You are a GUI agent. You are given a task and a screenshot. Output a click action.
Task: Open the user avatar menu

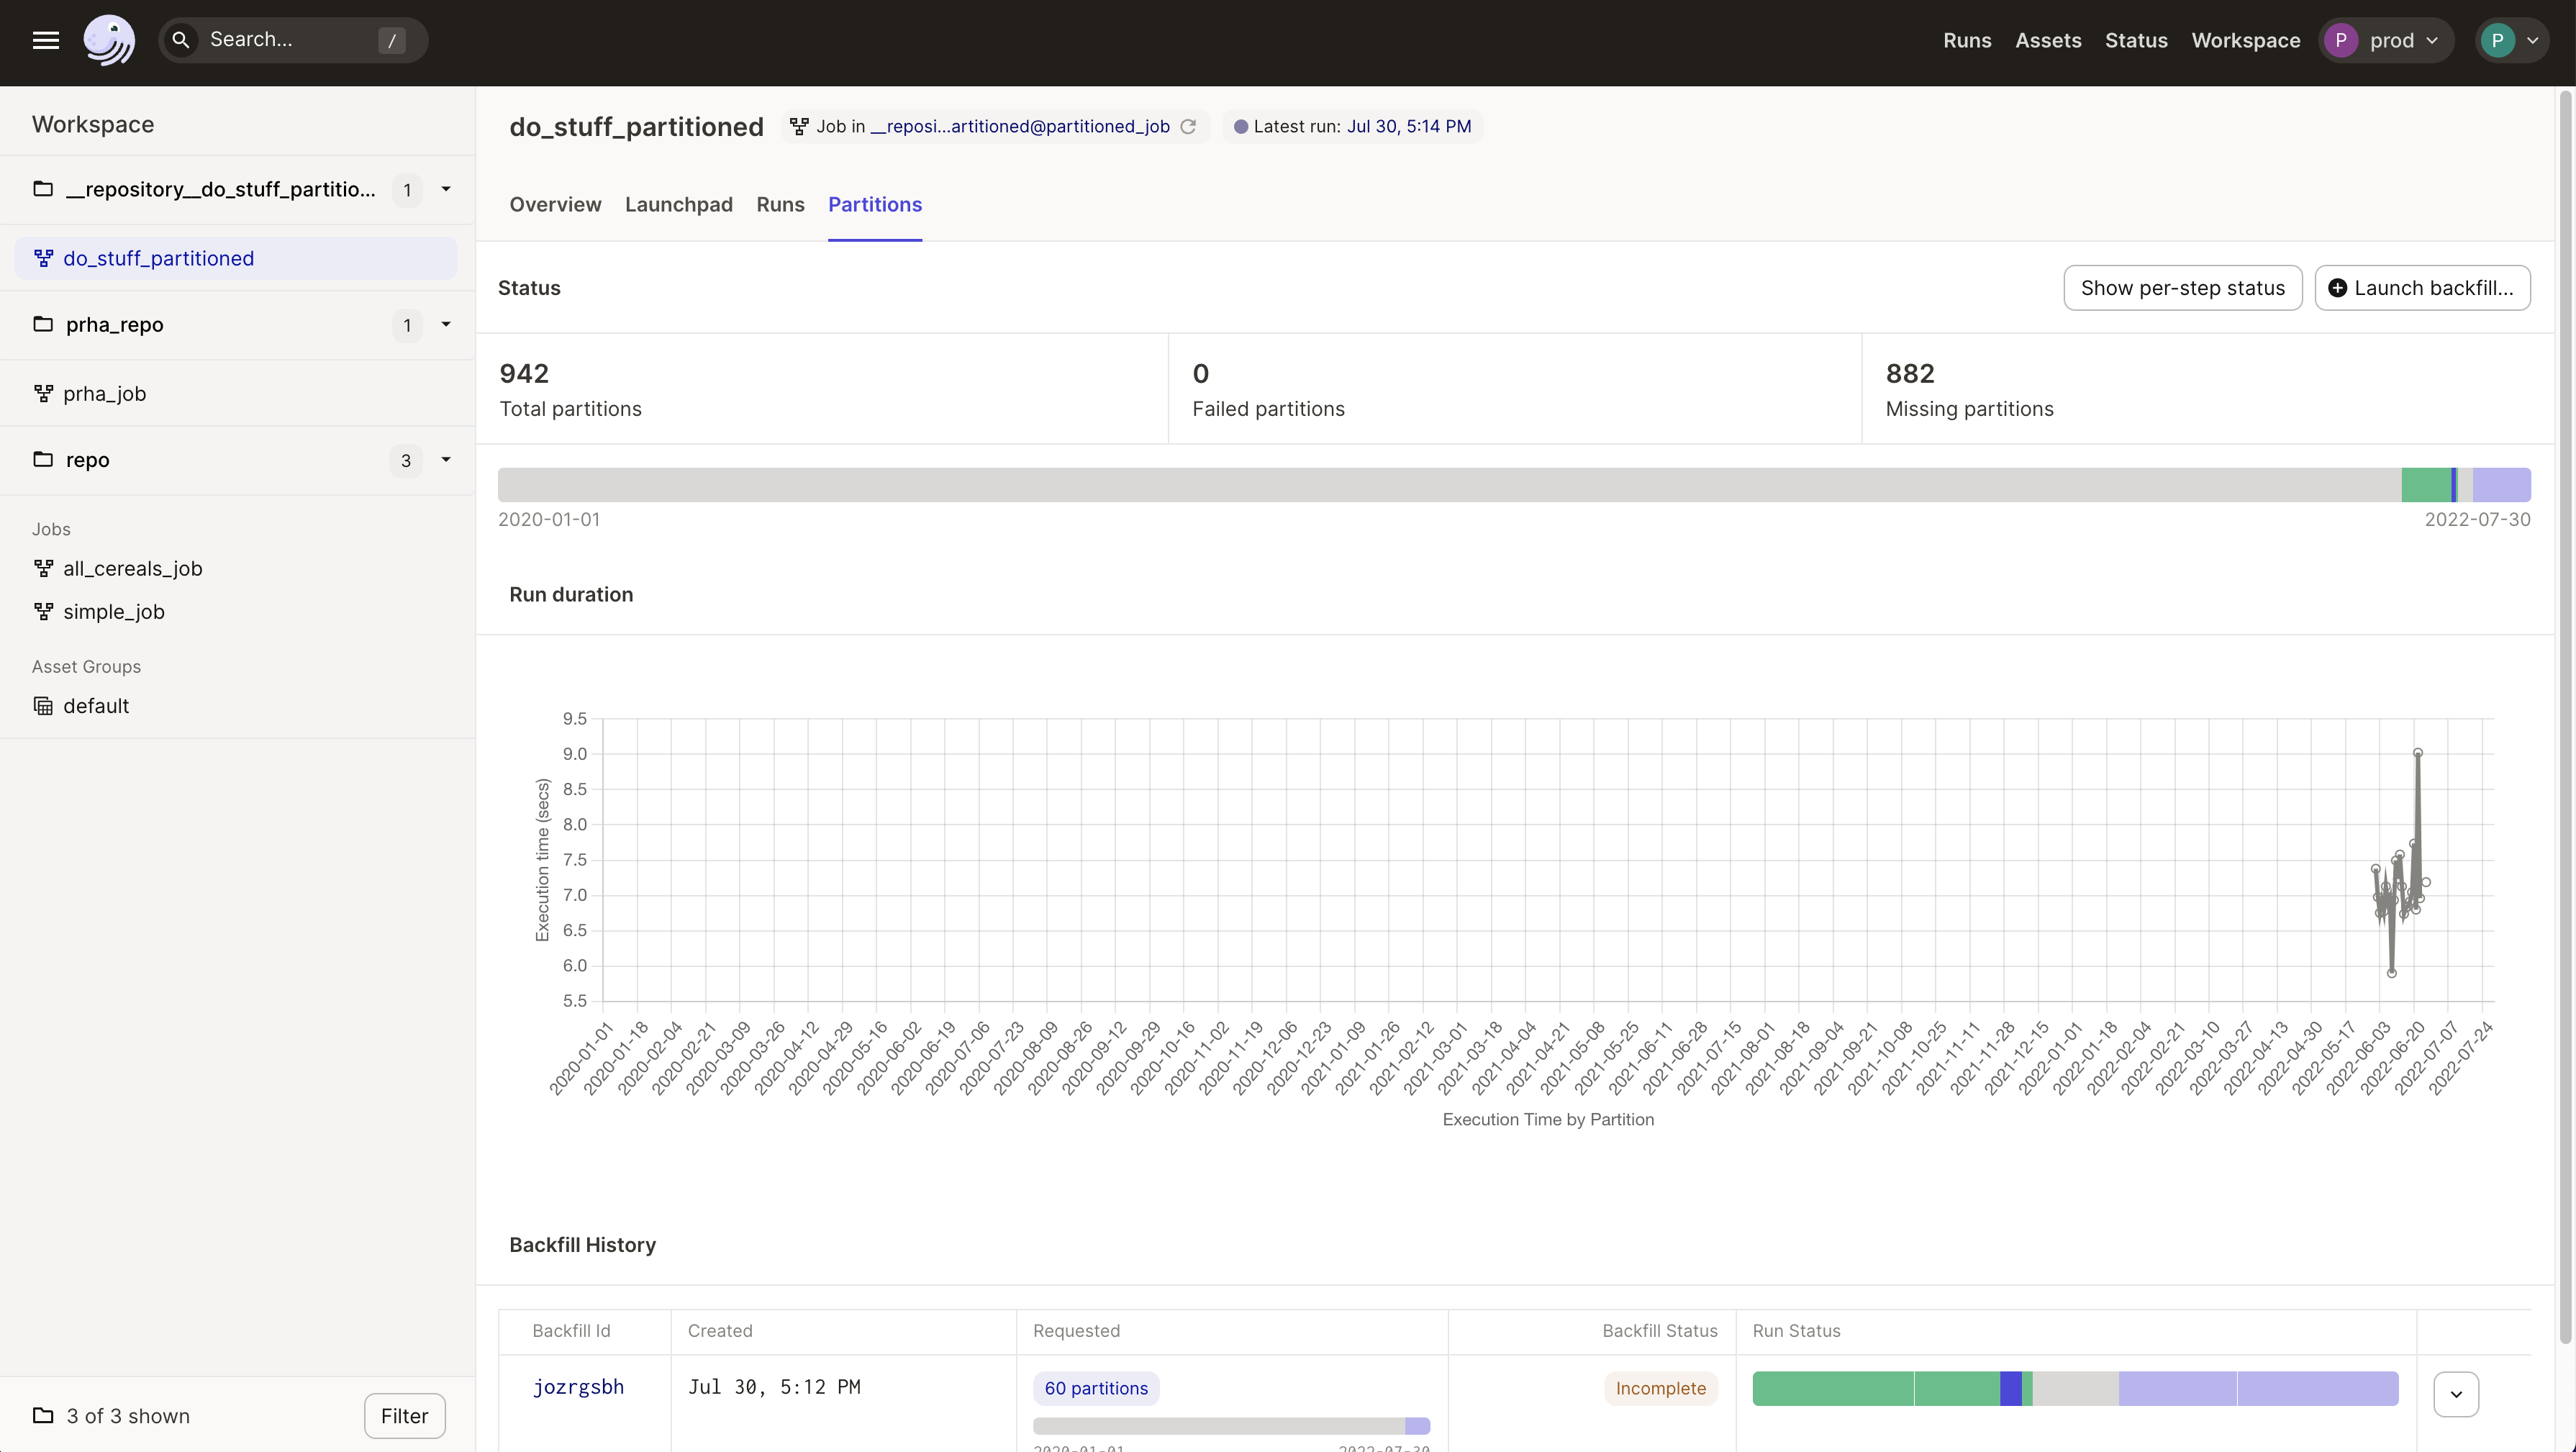click(x=2512, y=40)
